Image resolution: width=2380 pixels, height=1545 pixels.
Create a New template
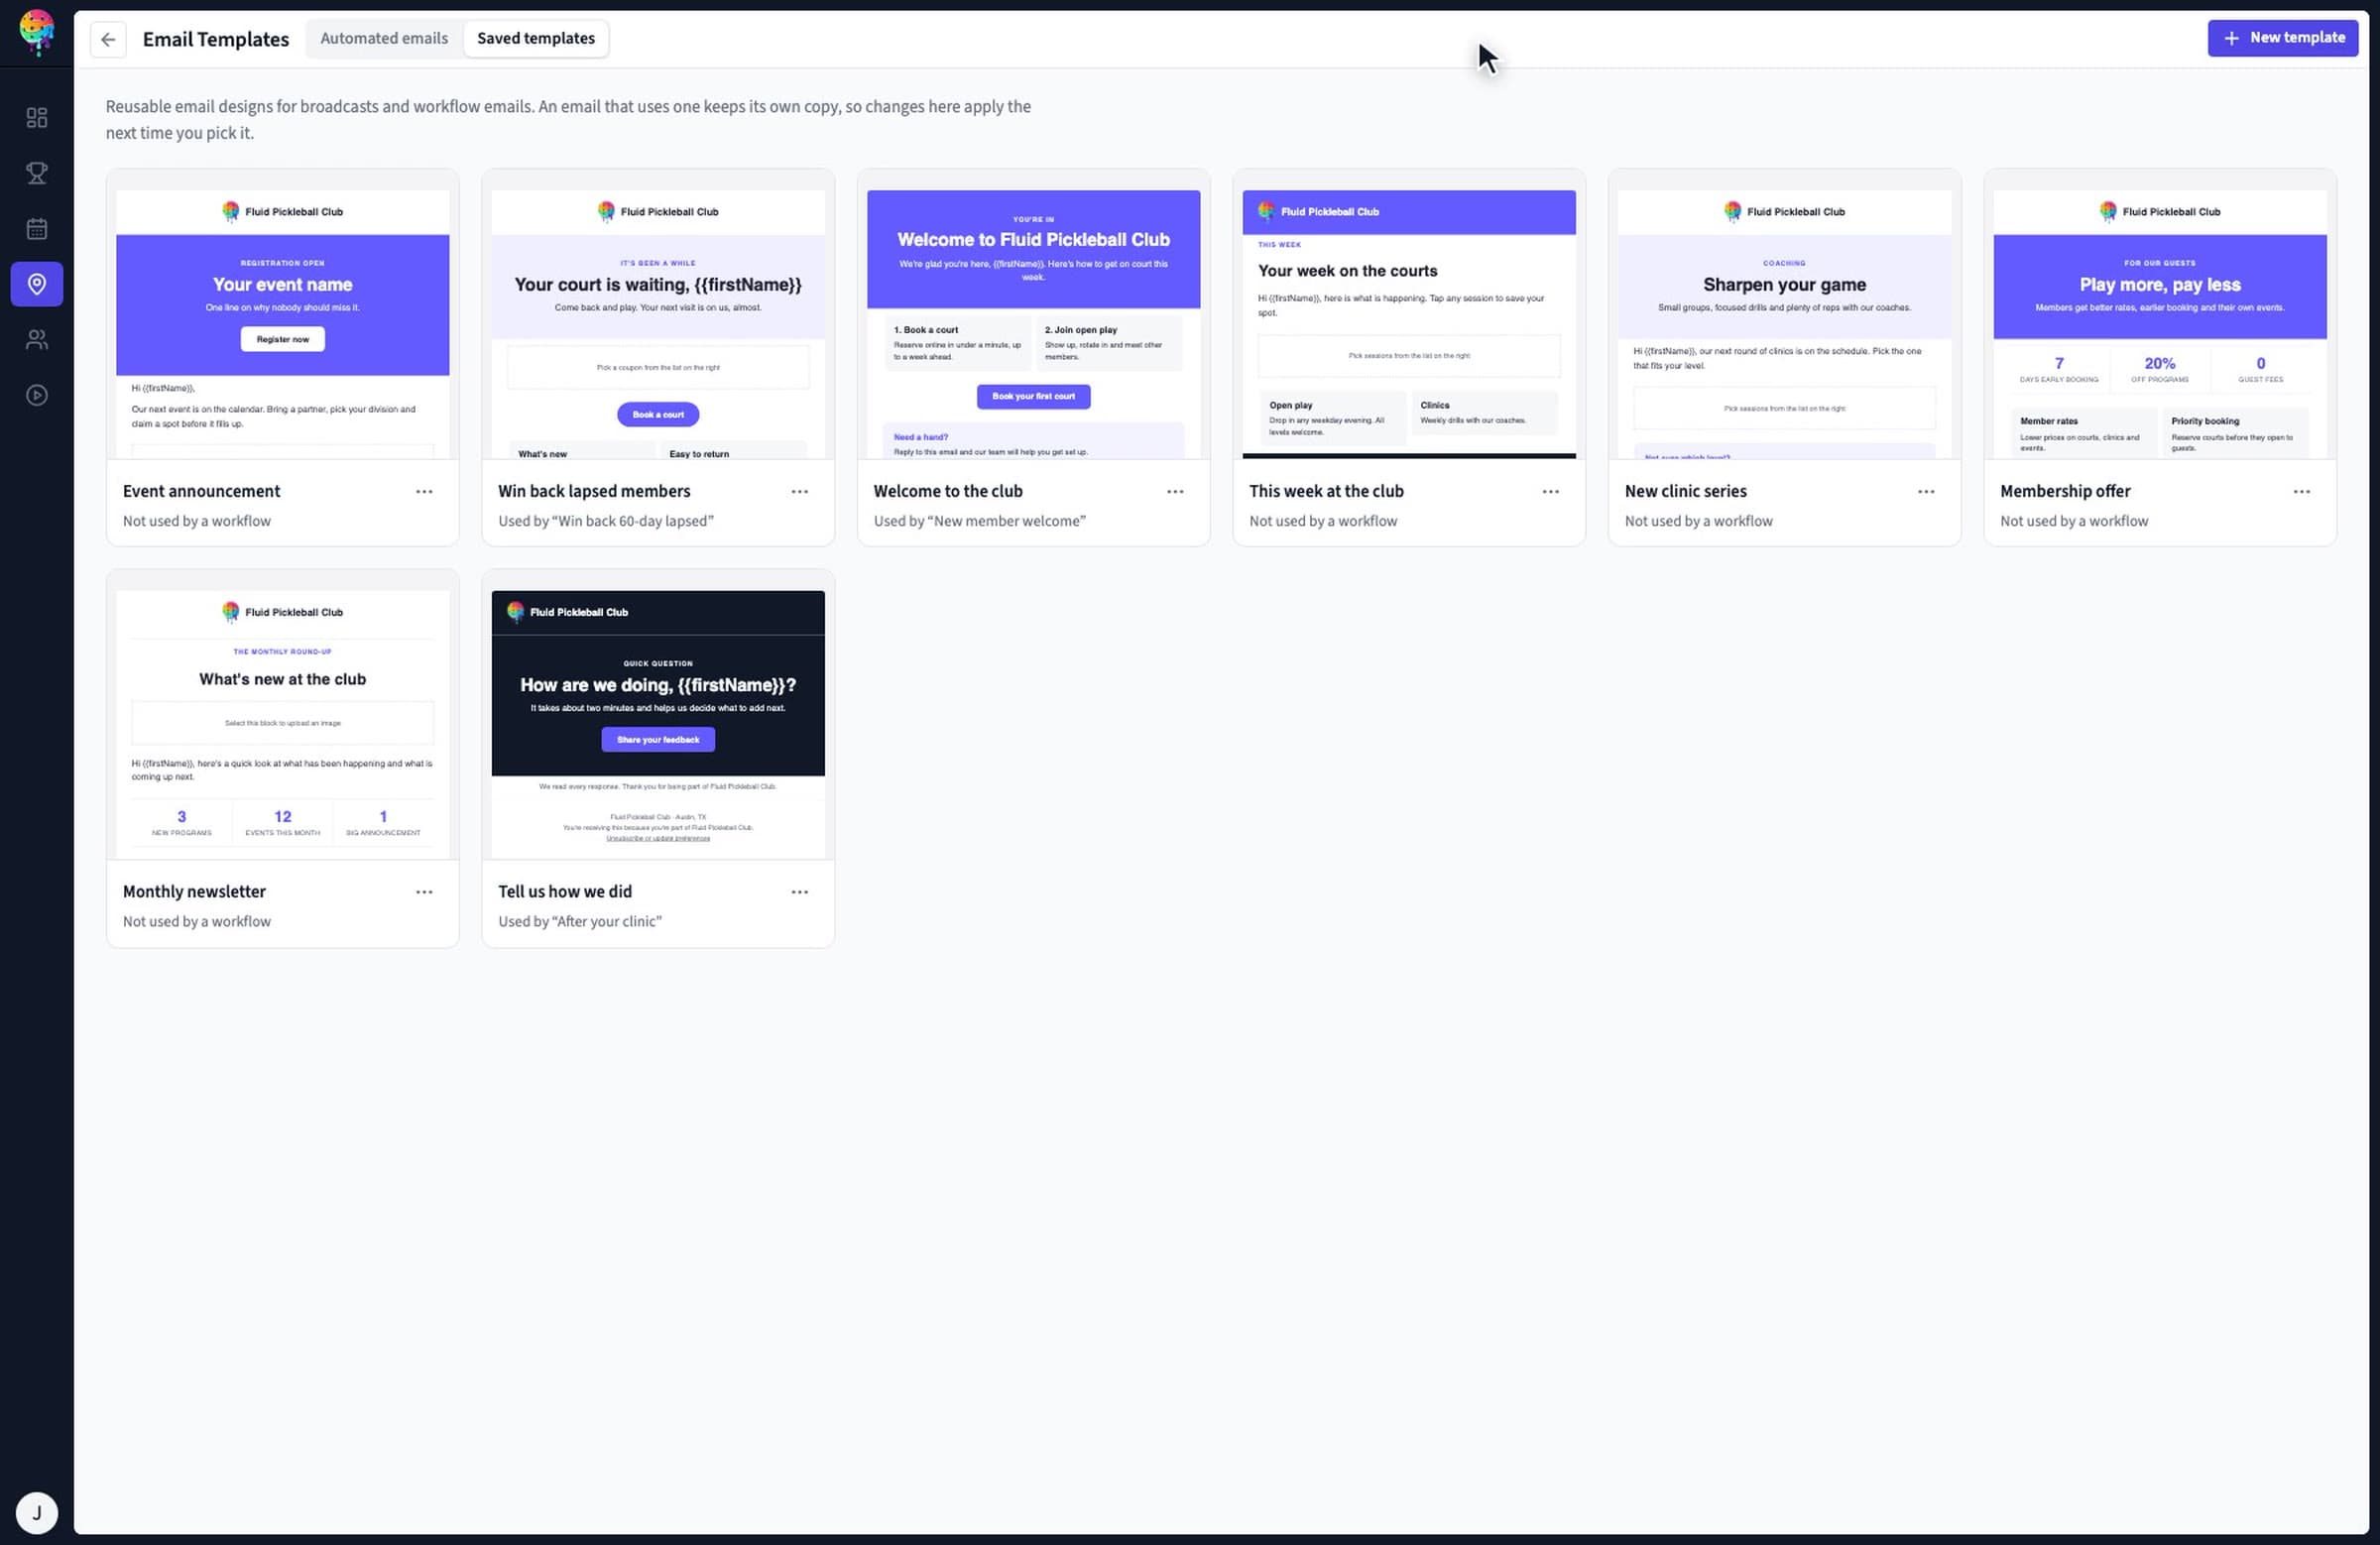coord(2283,38)
